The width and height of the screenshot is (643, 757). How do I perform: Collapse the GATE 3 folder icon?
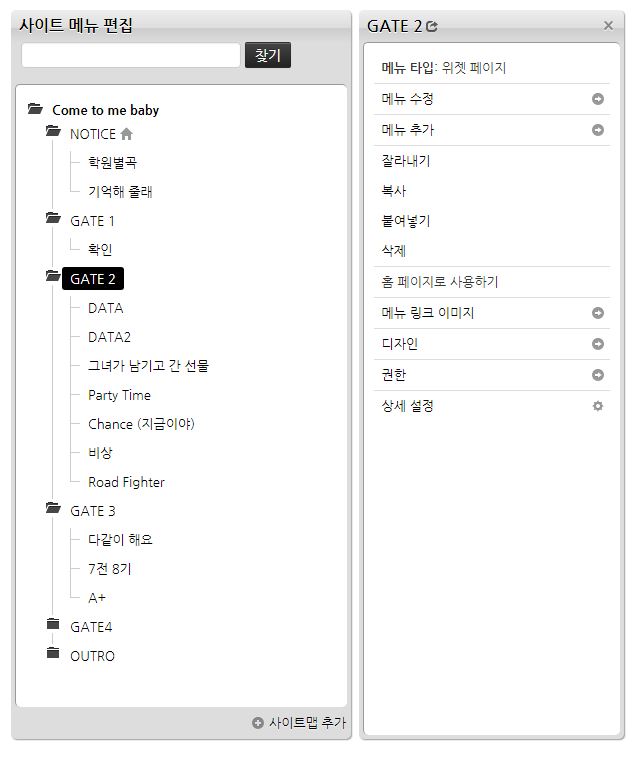pyautogui.click(x=53, y=509)
